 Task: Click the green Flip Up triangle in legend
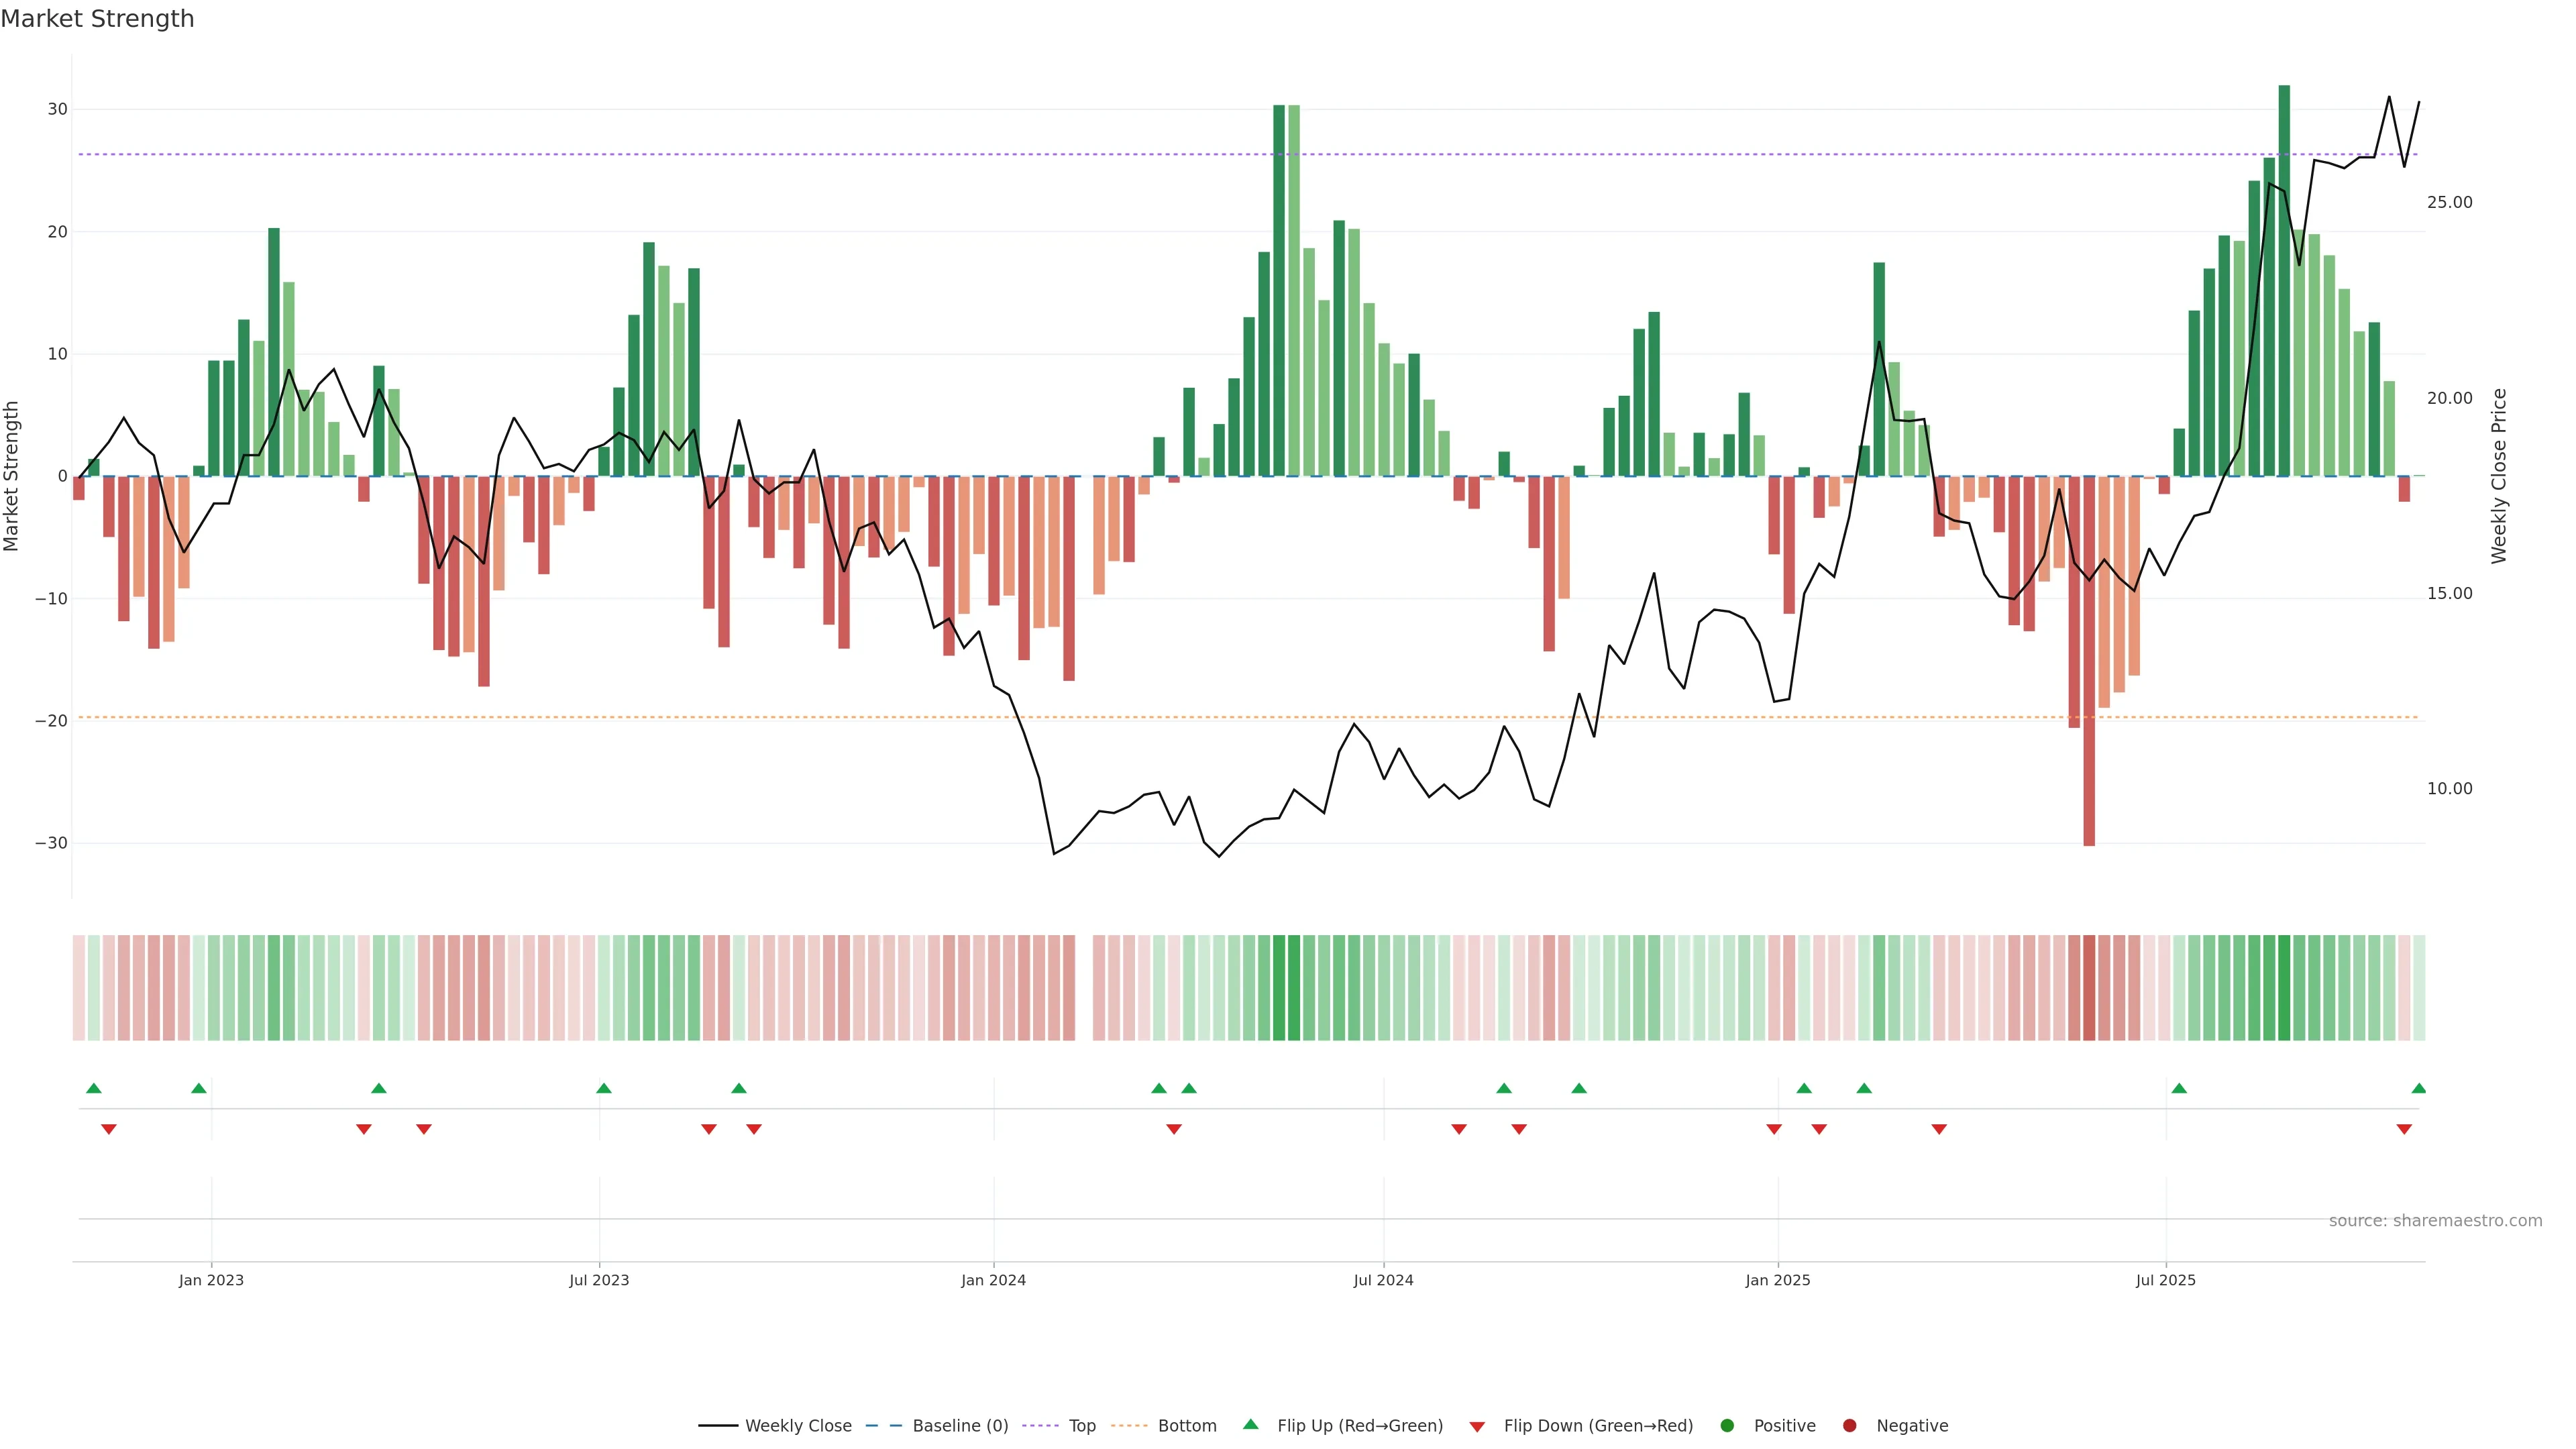[1250, 1424]
